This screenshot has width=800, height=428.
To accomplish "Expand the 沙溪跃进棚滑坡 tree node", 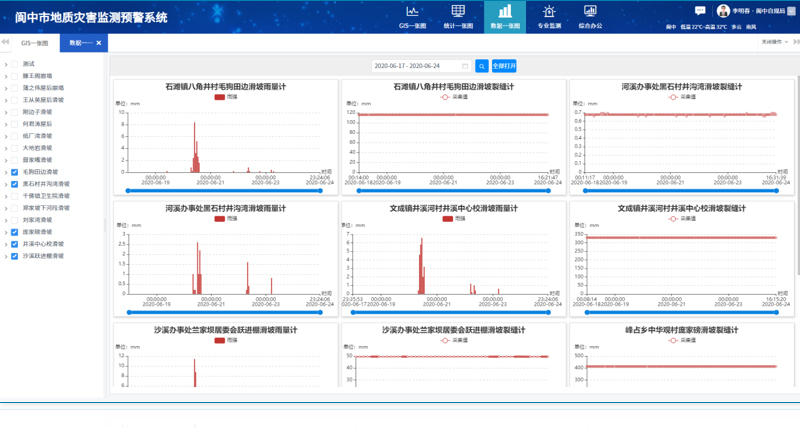I will [5, 256].
